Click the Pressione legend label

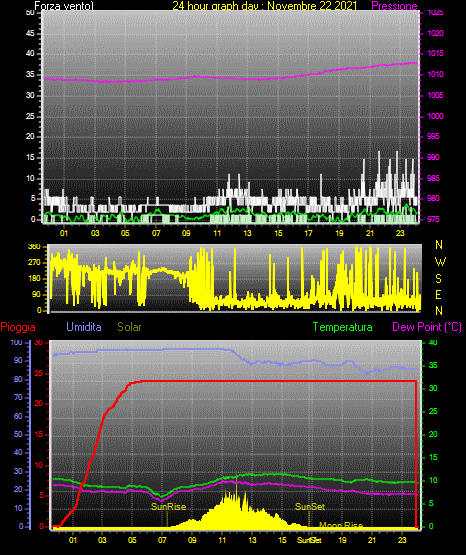pyautogui.click(x=394, y=6)
